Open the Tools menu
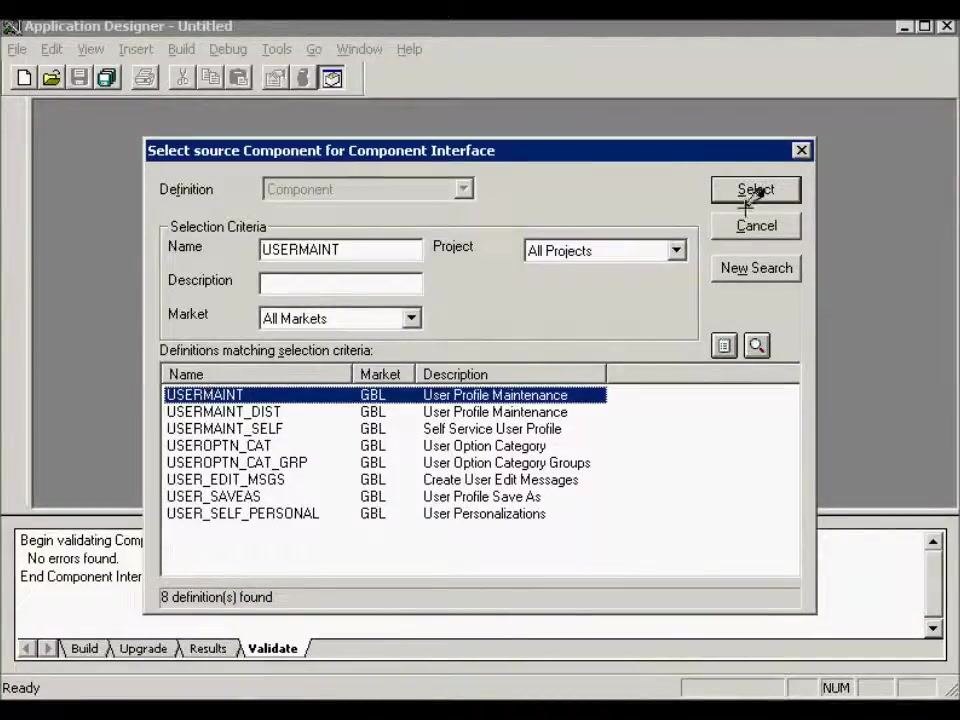Image resolution: width=960 pixels, height=720 pixels. 277,49
